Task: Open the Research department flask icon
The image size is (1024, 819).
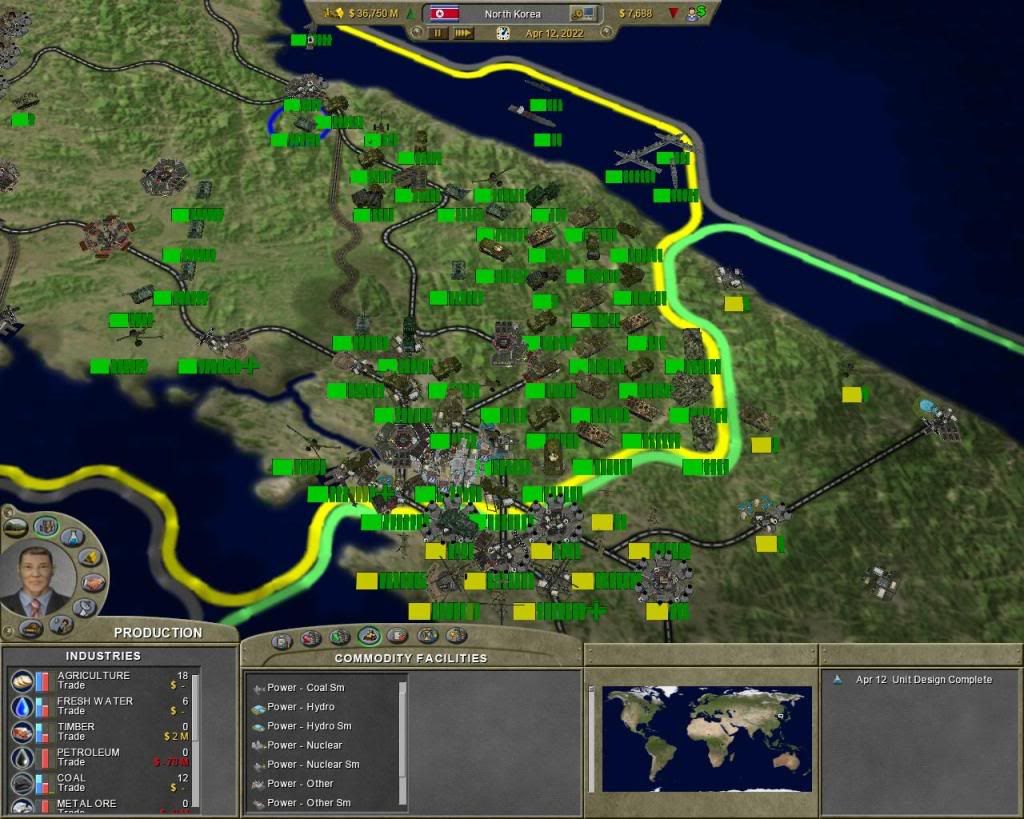Action: point(72,537)
